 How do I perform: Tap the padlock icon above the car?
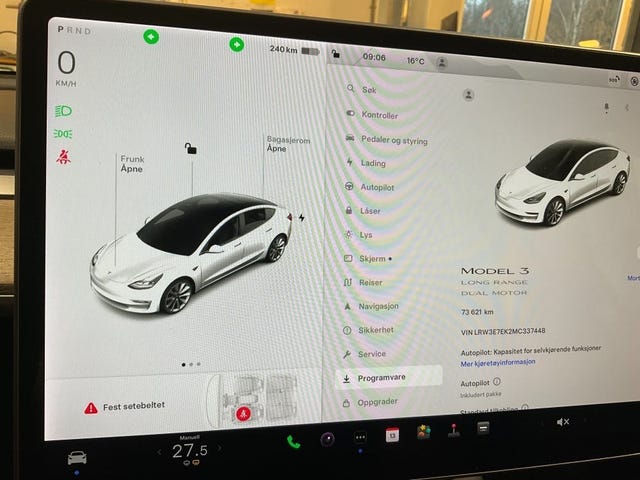(x=191, y=149)
